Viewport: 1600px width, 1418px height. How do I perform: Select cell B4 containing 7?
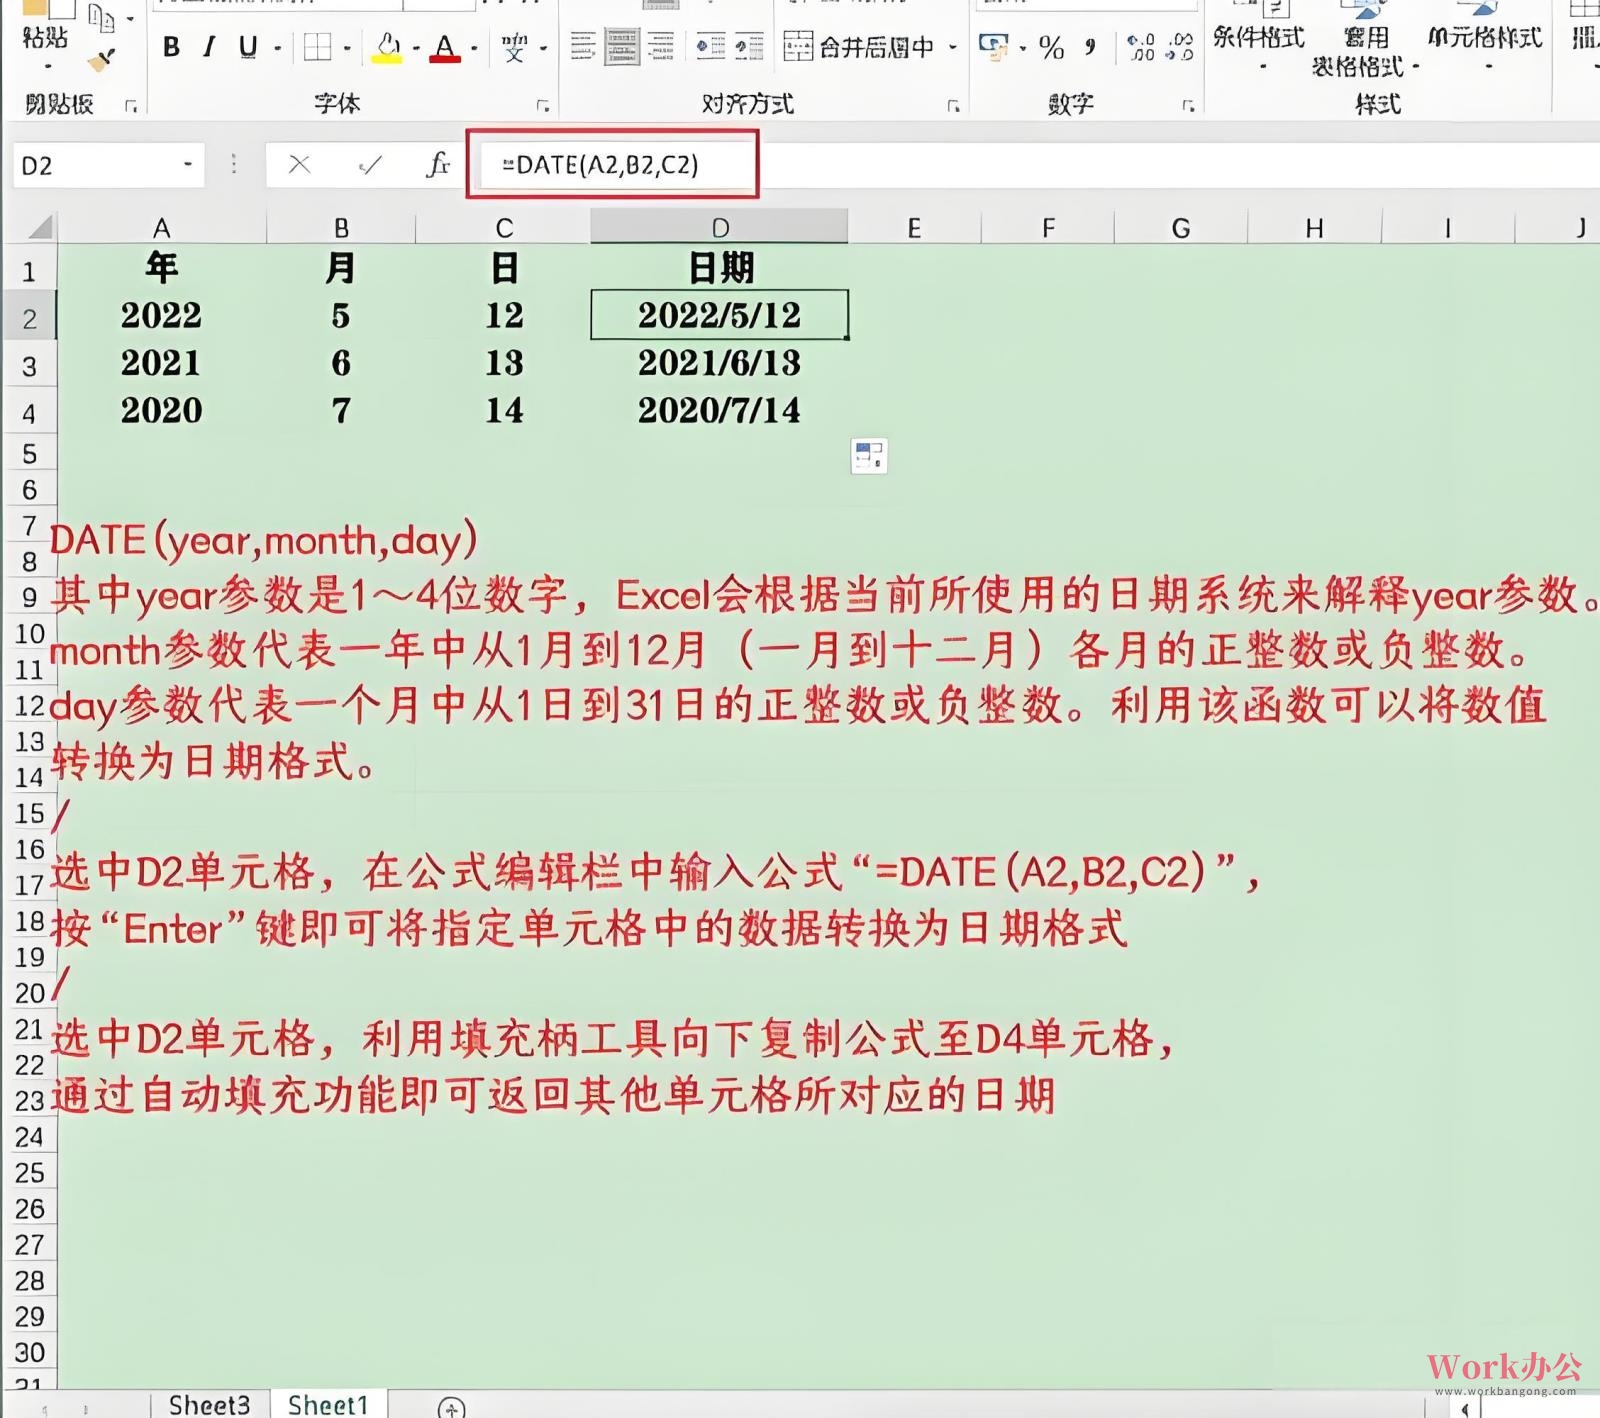pyautogui.click(x=341, y=410)
